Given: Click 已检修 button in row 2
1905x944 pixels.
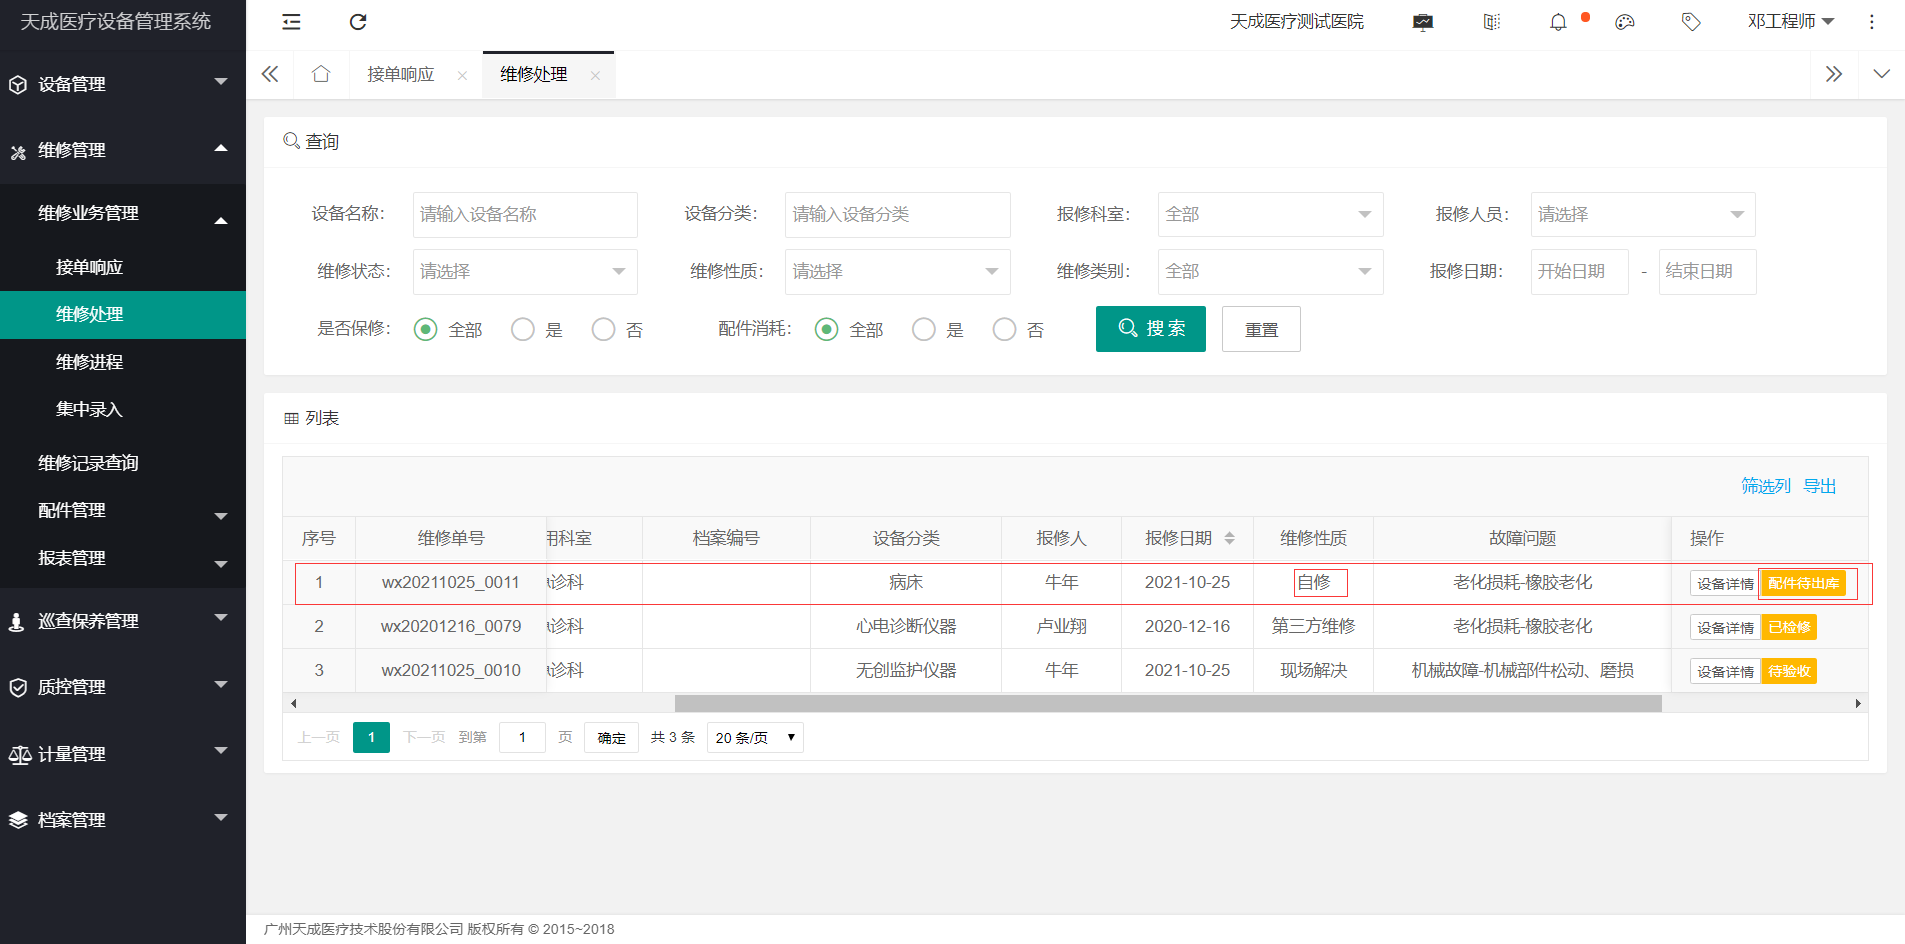Looking at the screenshot, I should pyautogui.click(x=1789, y=628).
